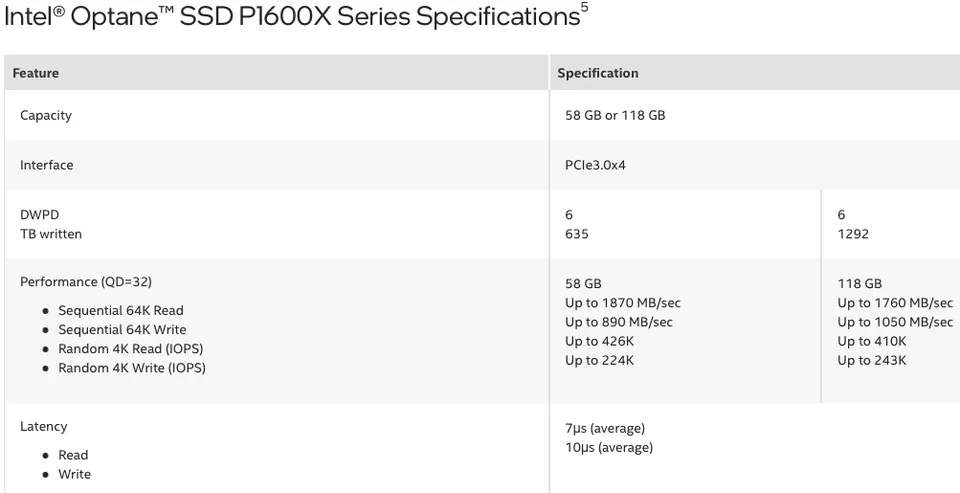The width and height of the screenshot is (960, 493).
Task: Click the "58 GB or 118 GB" capacity value
Action: 615,115
